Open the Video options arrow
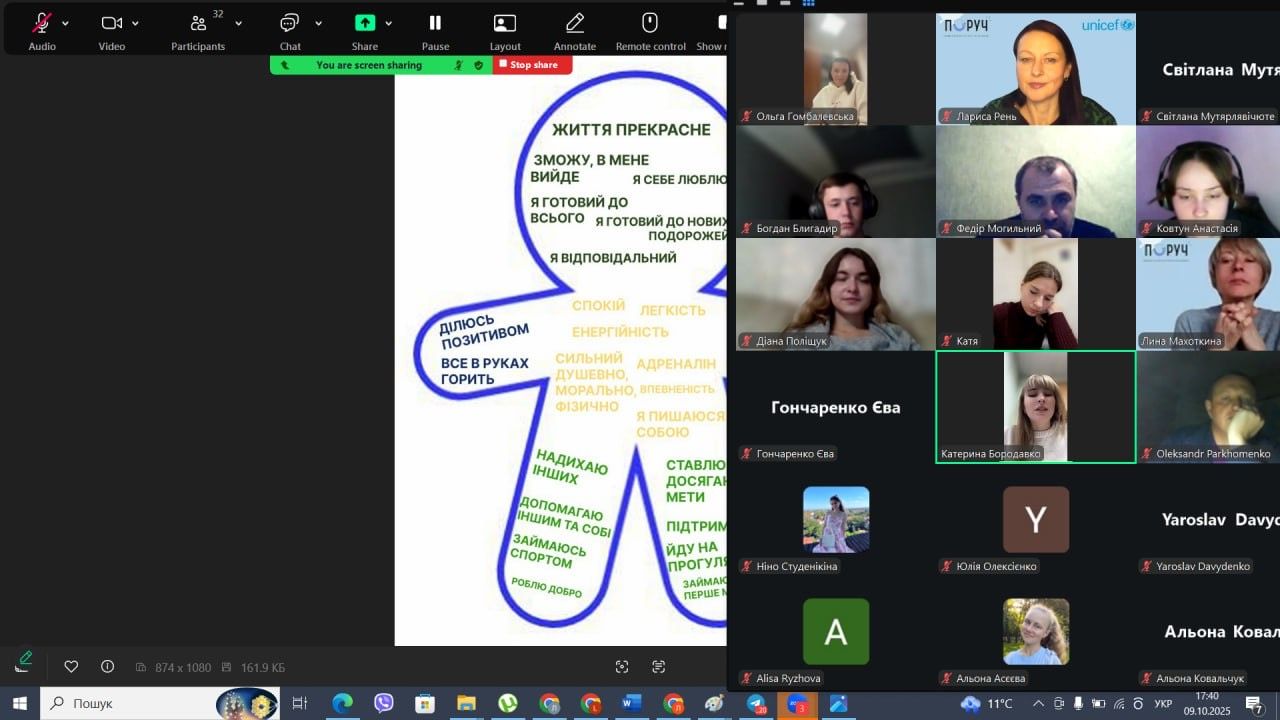This screenshot has width=1280, height=720. click(x=135, y=23)
